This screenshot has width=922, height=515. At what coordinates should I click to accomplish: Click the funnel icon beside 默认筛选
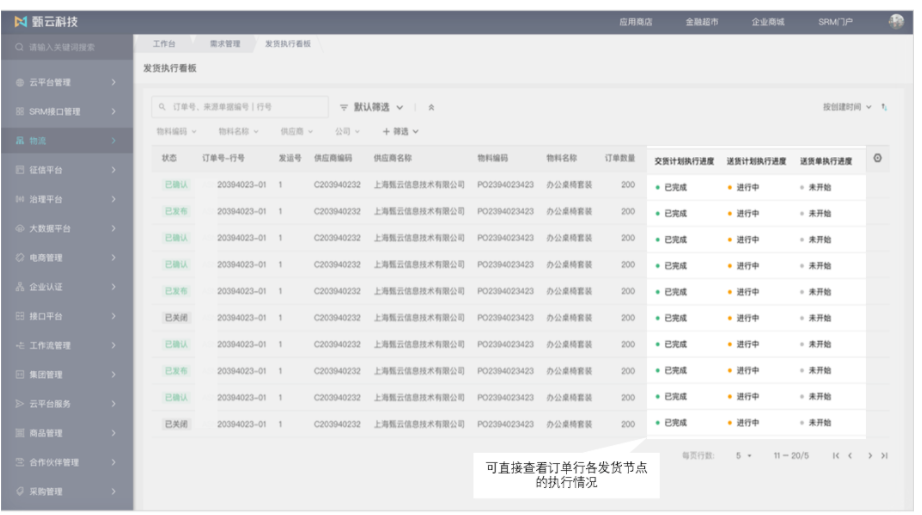[344, 108]
